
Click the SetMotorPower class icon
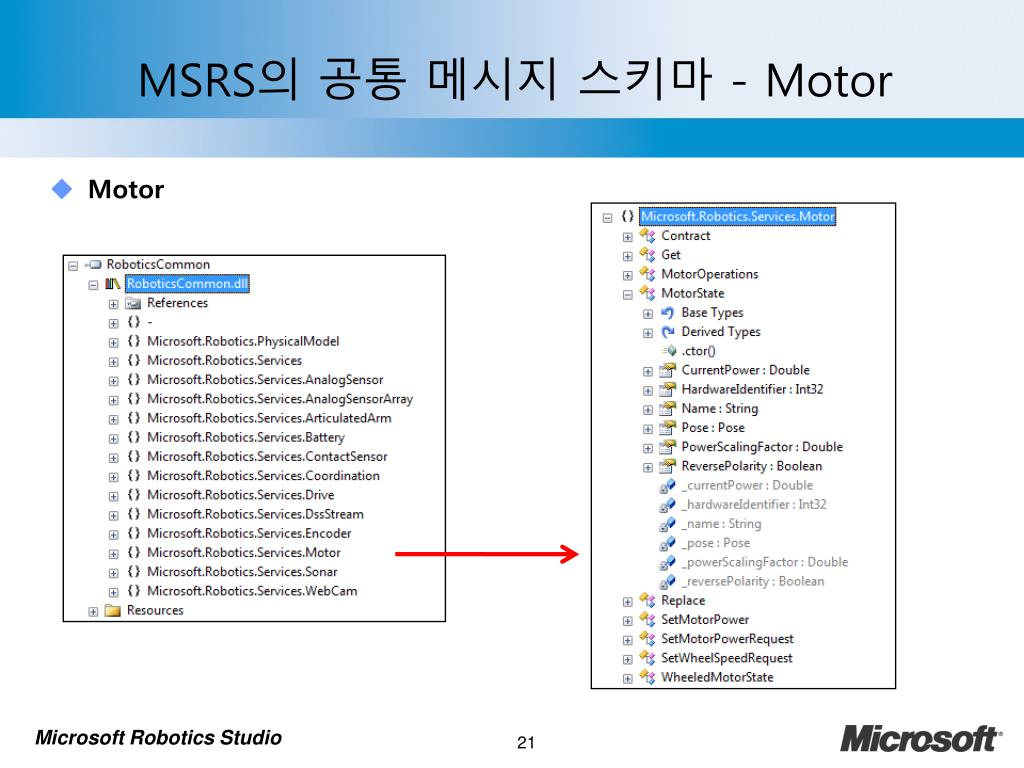647,620
